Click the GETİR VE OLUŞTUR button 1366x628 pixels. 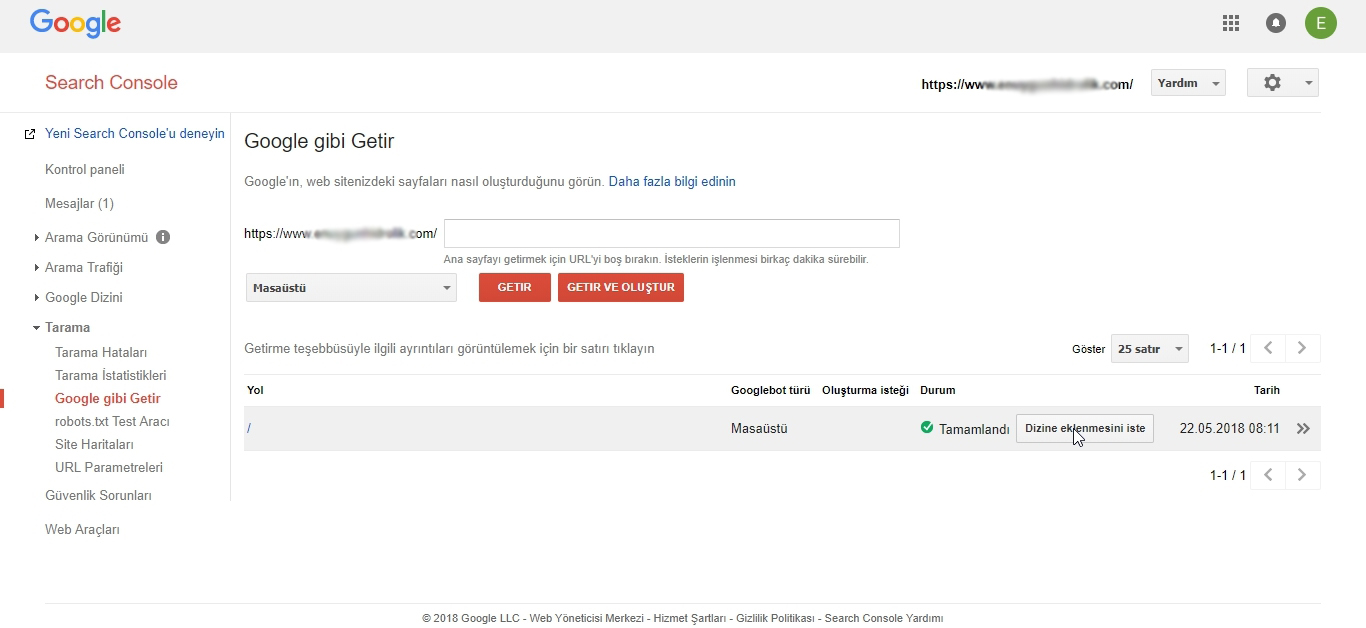(x=621, y=287)
